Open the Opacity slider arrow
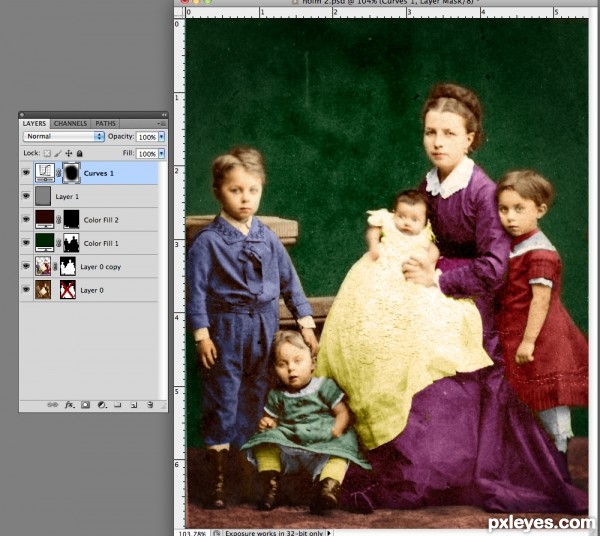The image size is (600, 536). (161, 137)
